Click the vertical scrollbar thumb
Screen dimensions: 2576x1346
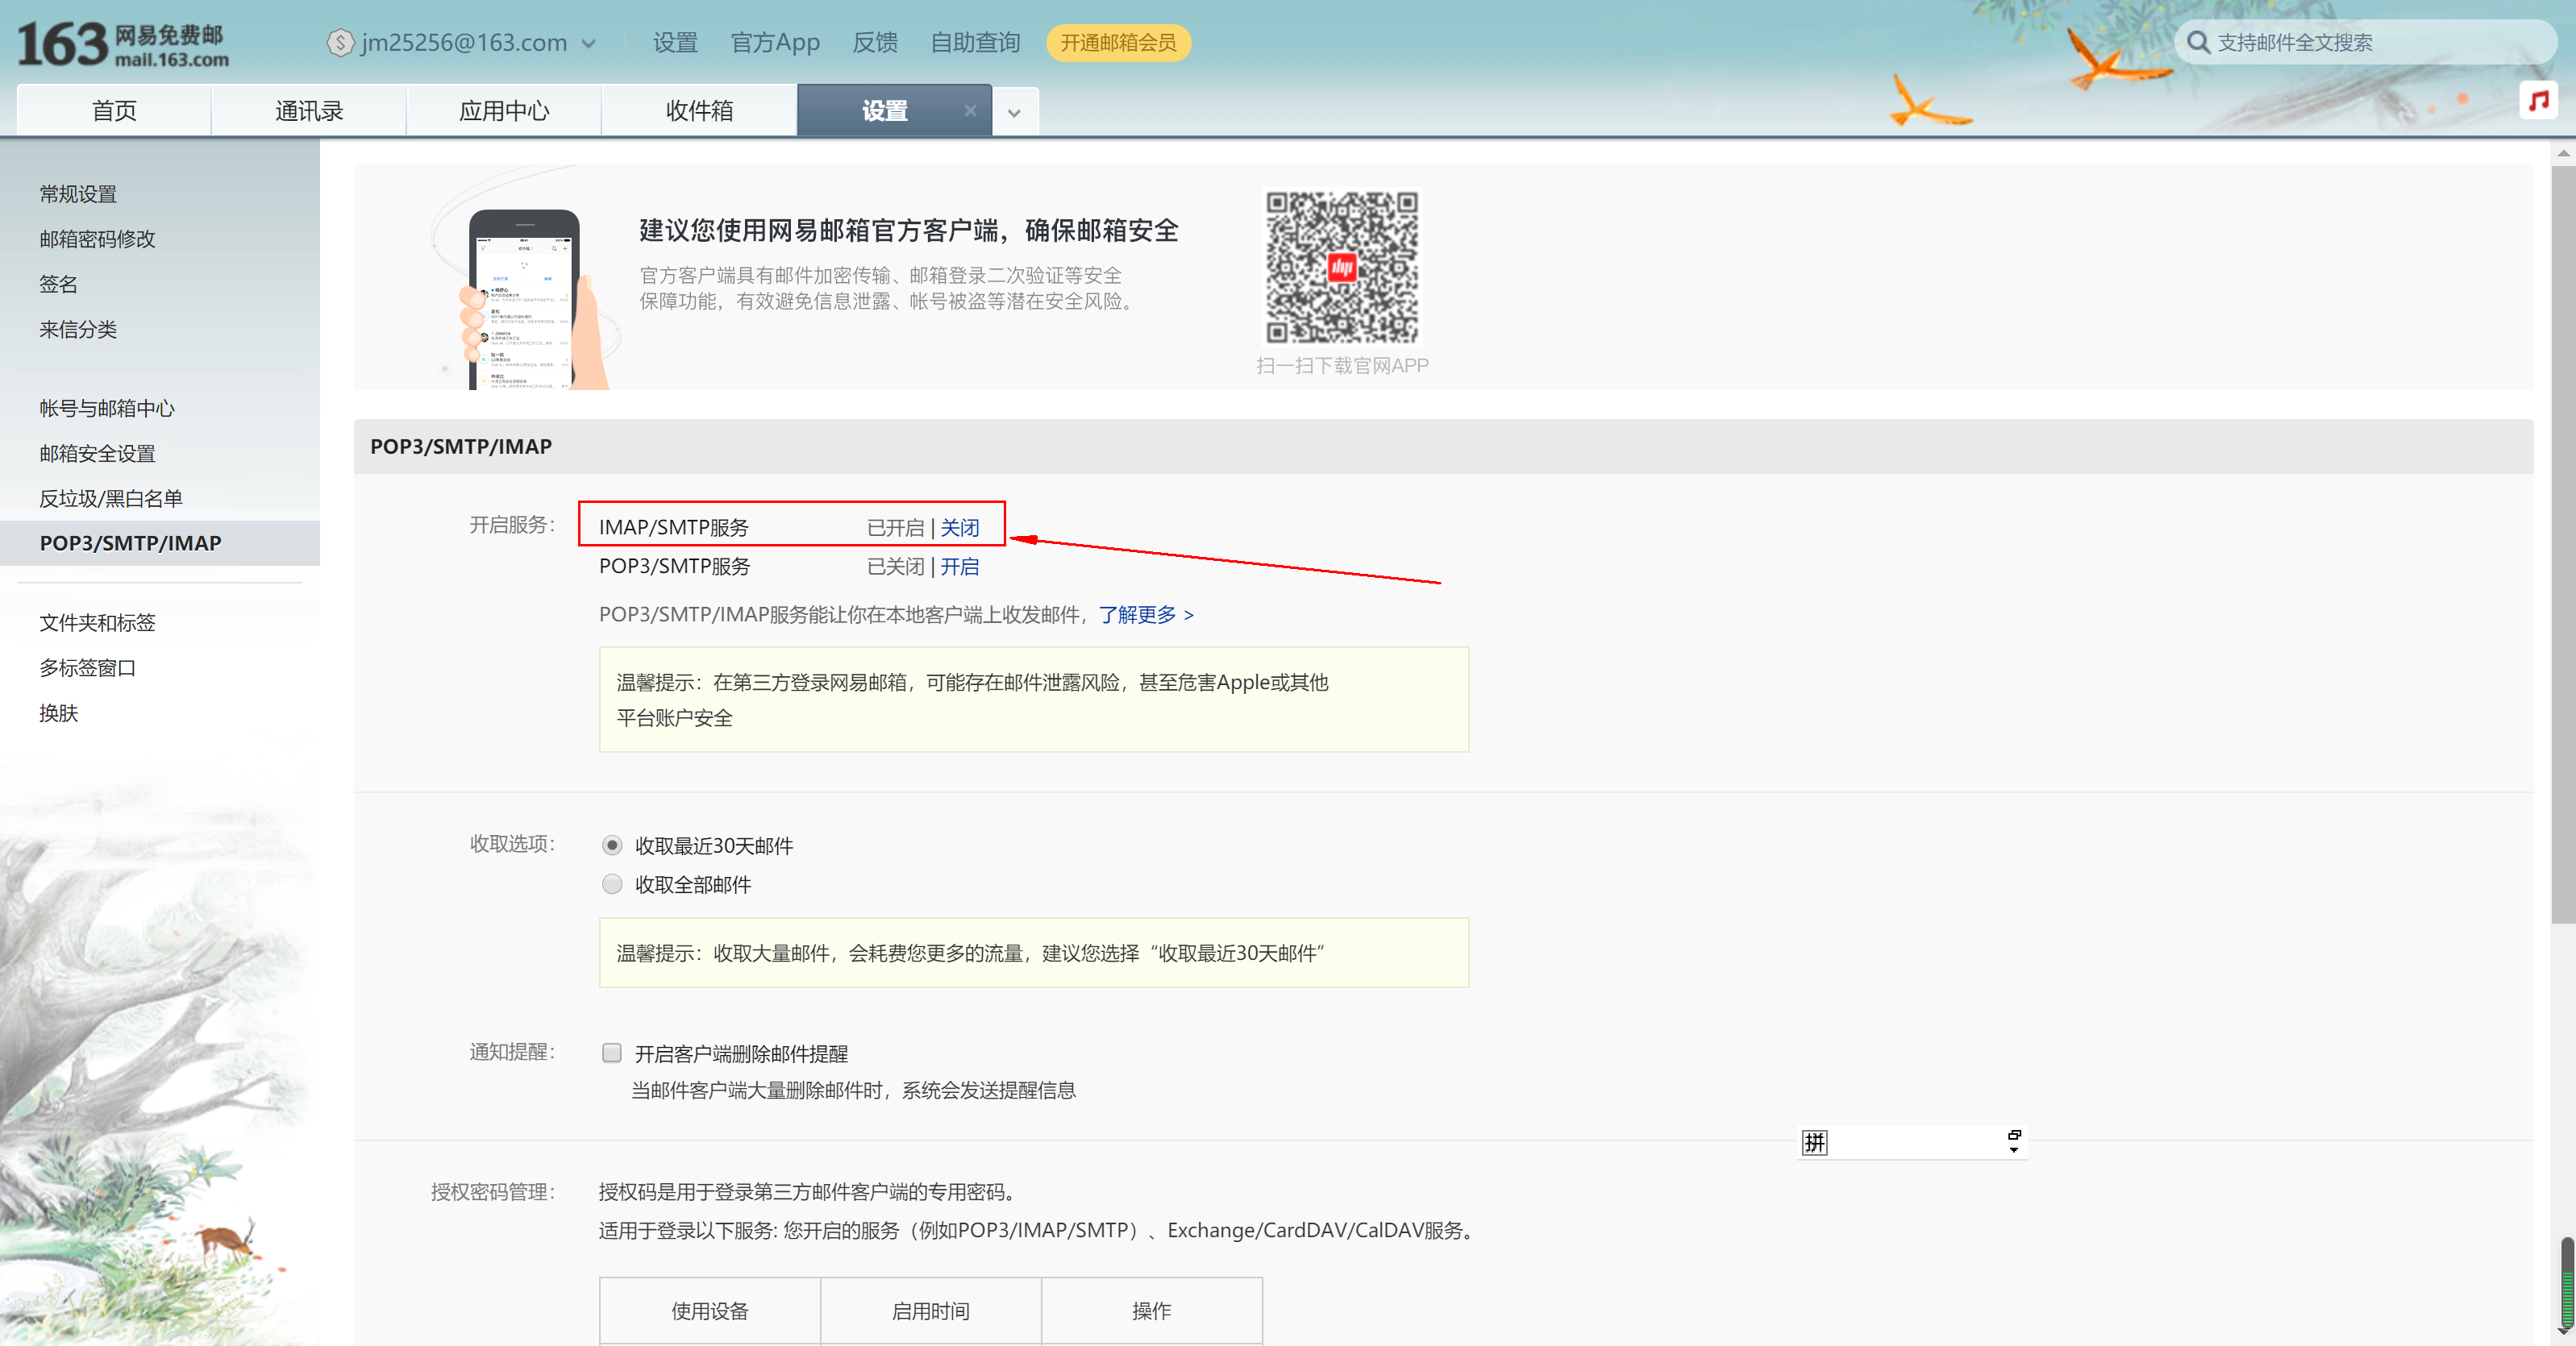[x=2563, y=545]
